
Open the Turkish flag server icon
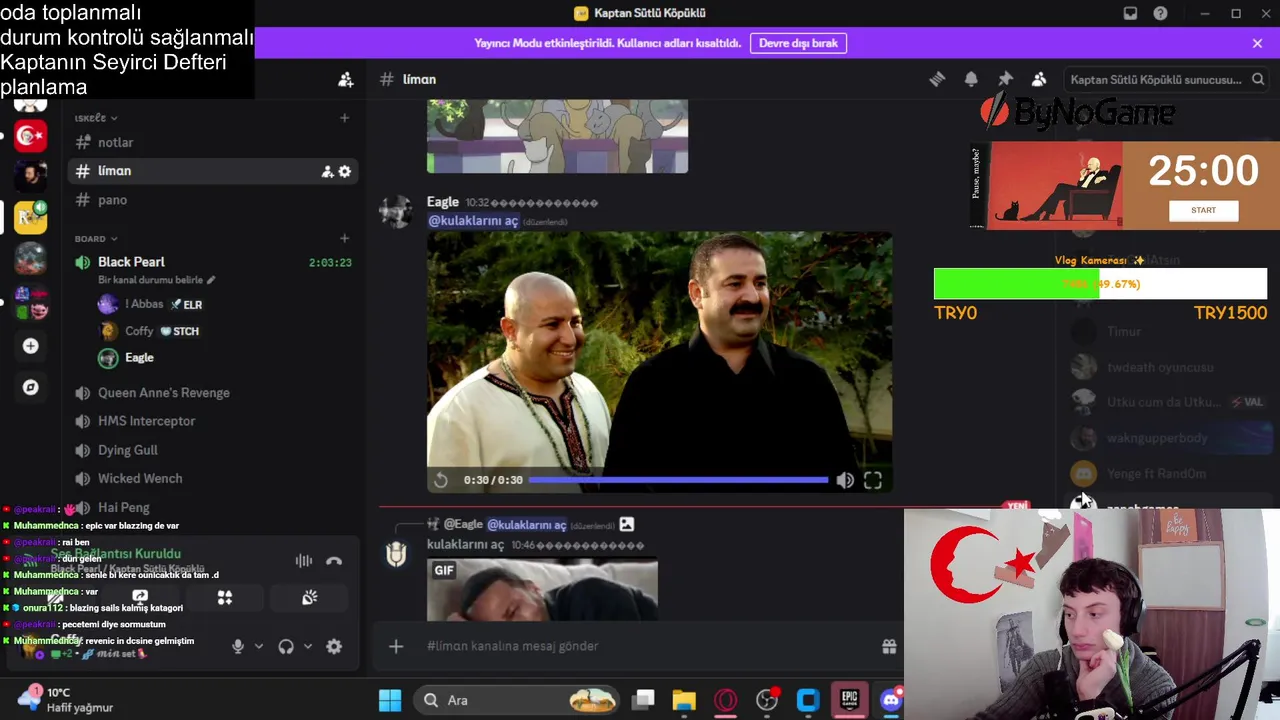(x=31, y=135)
